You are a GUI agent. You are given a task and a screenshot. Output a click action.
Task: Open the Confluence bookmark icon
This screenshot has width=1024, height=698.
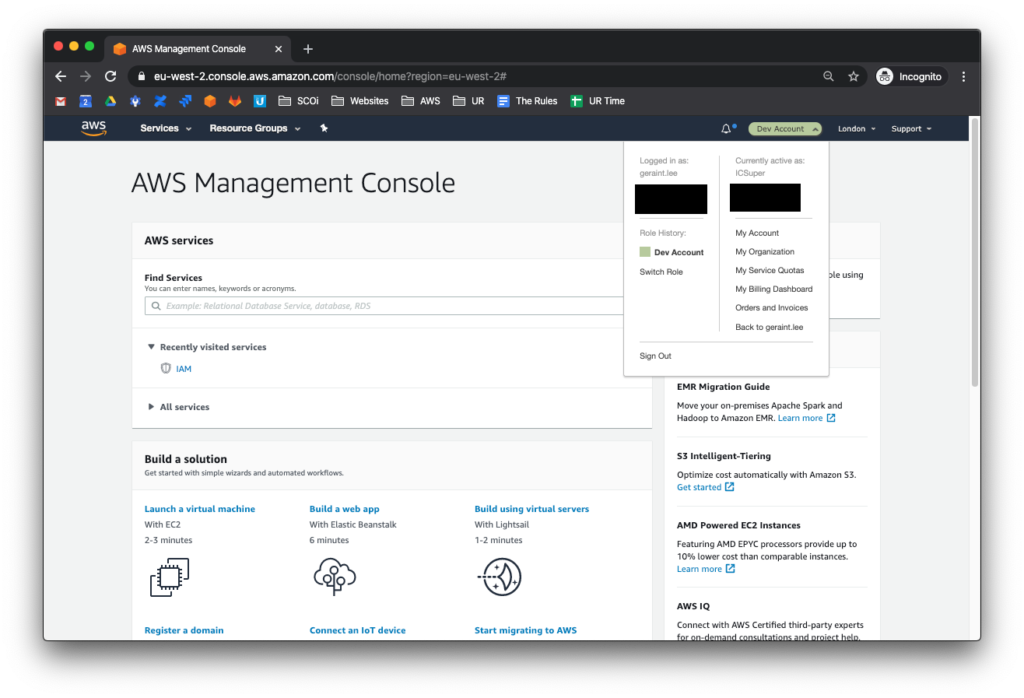(160, 101)
